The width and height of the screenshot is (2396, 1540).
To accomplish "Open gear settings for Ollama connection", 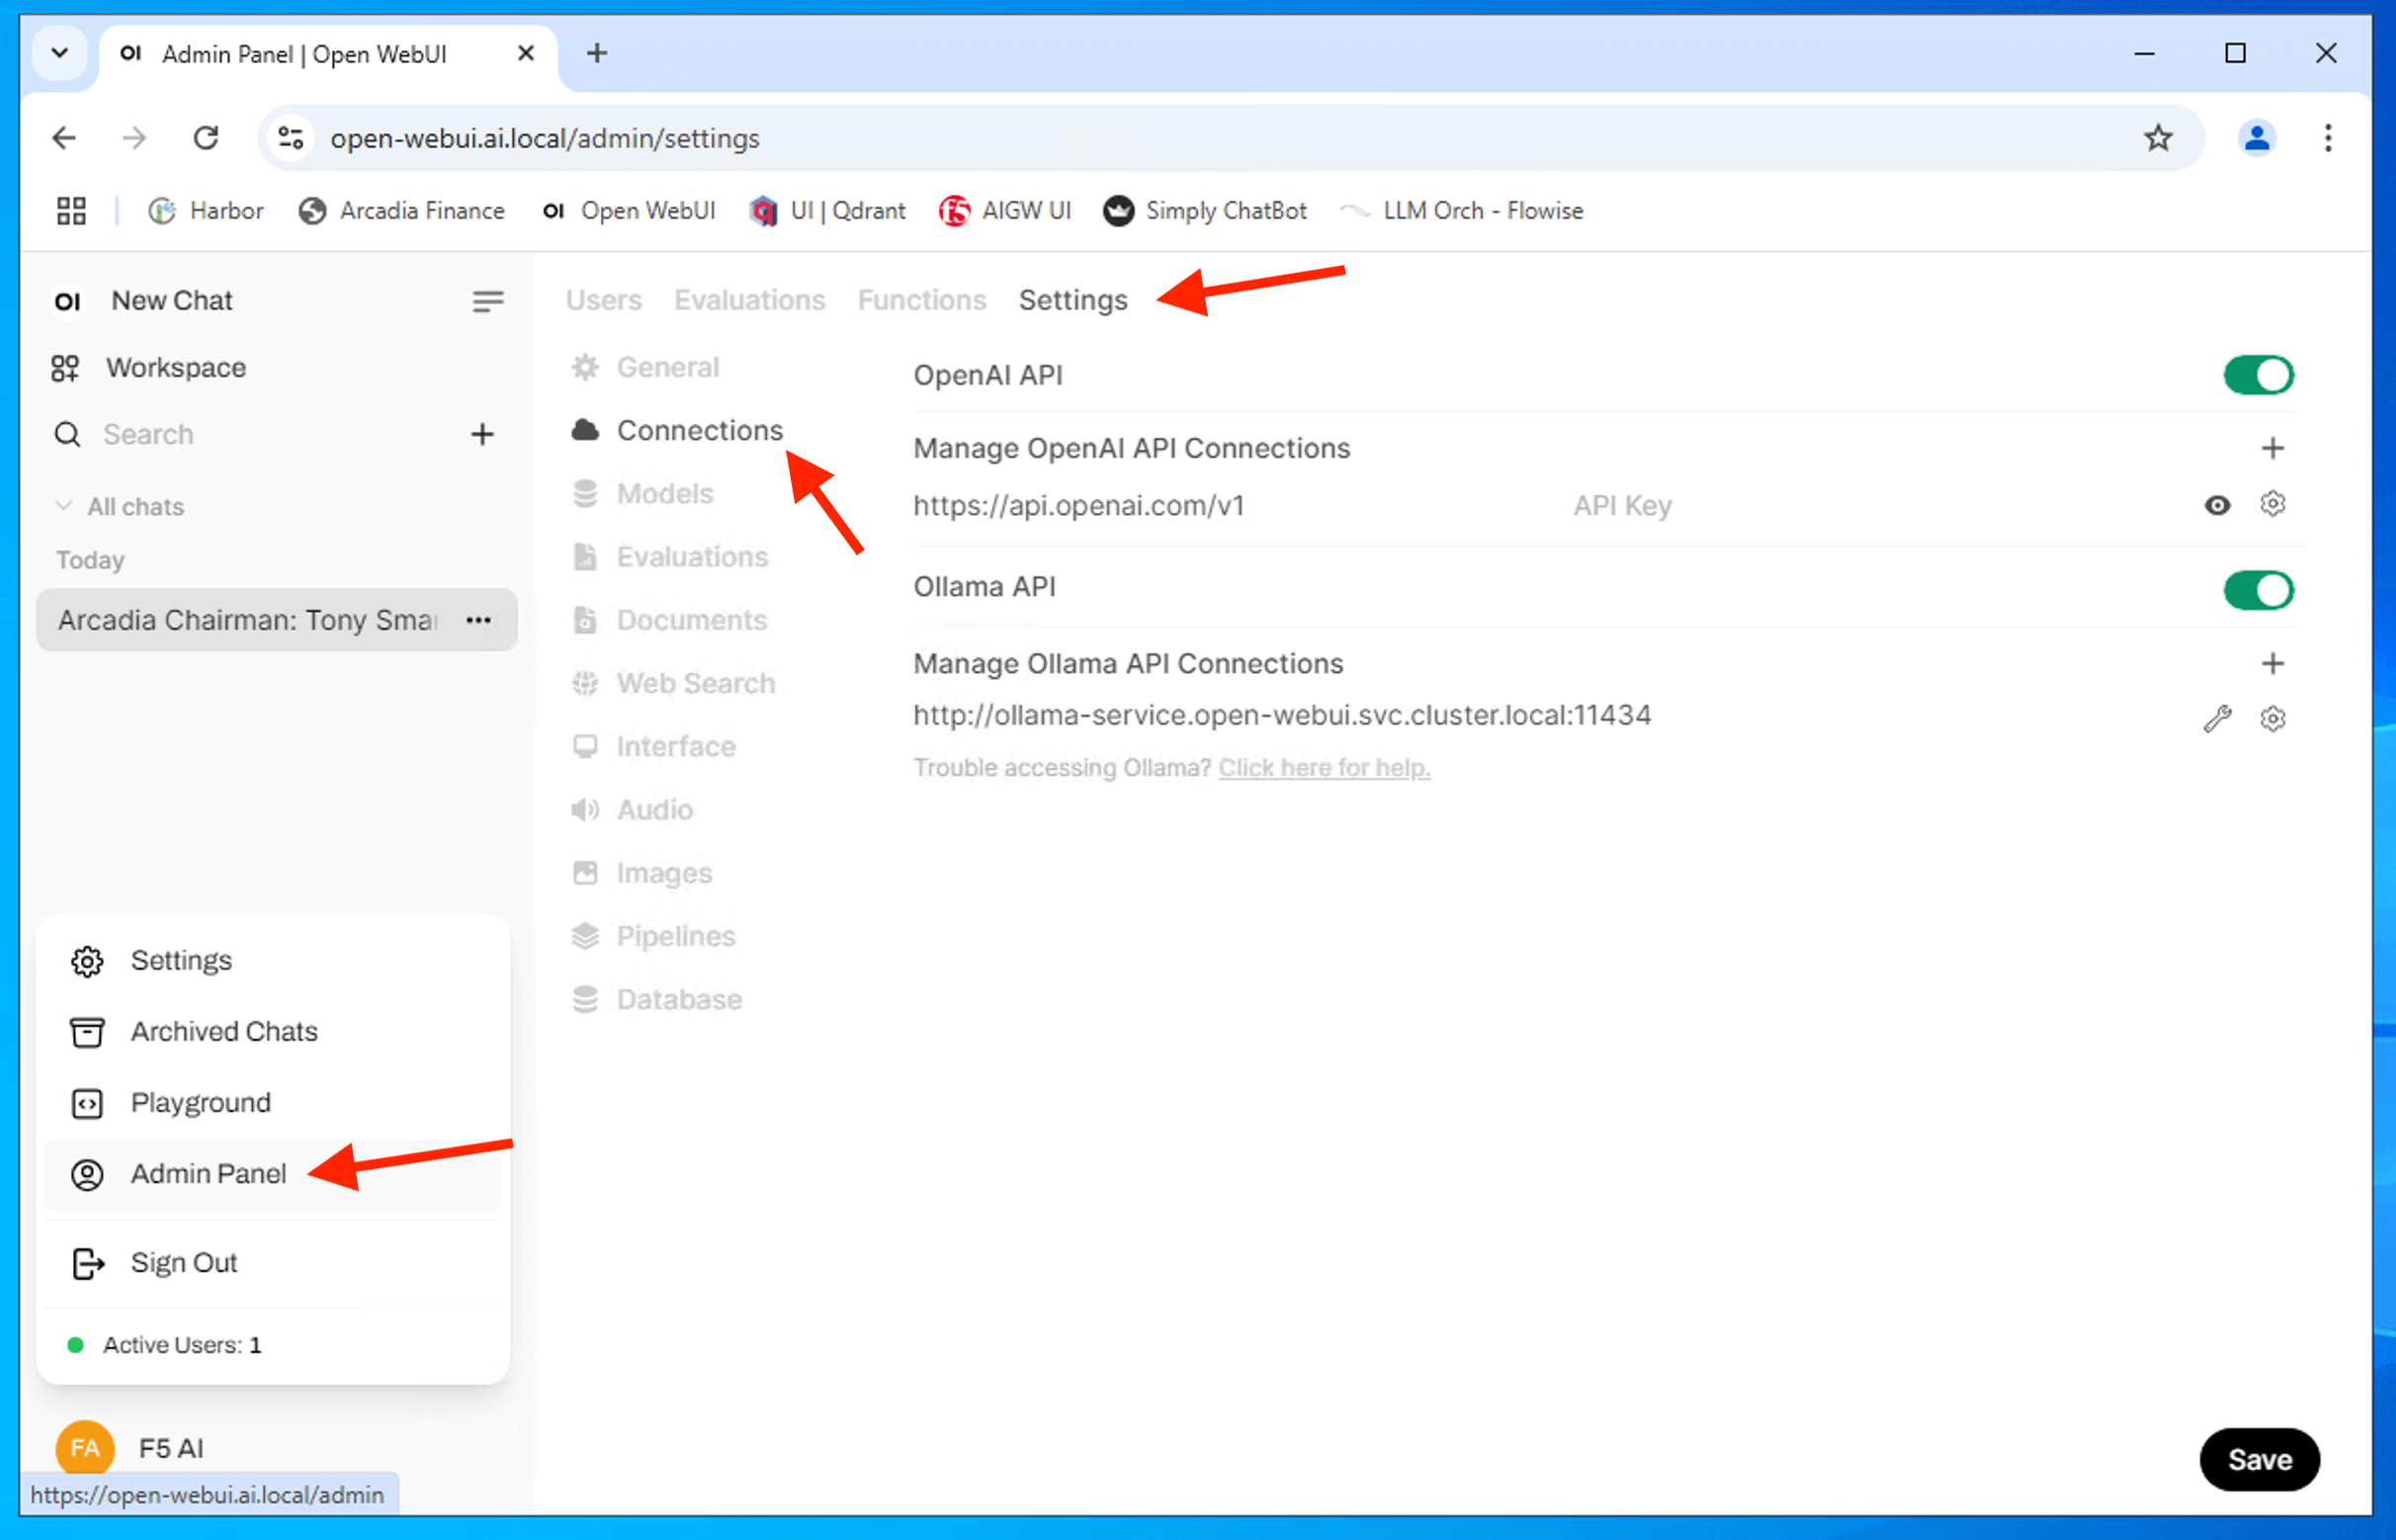I will (2272, 718).
